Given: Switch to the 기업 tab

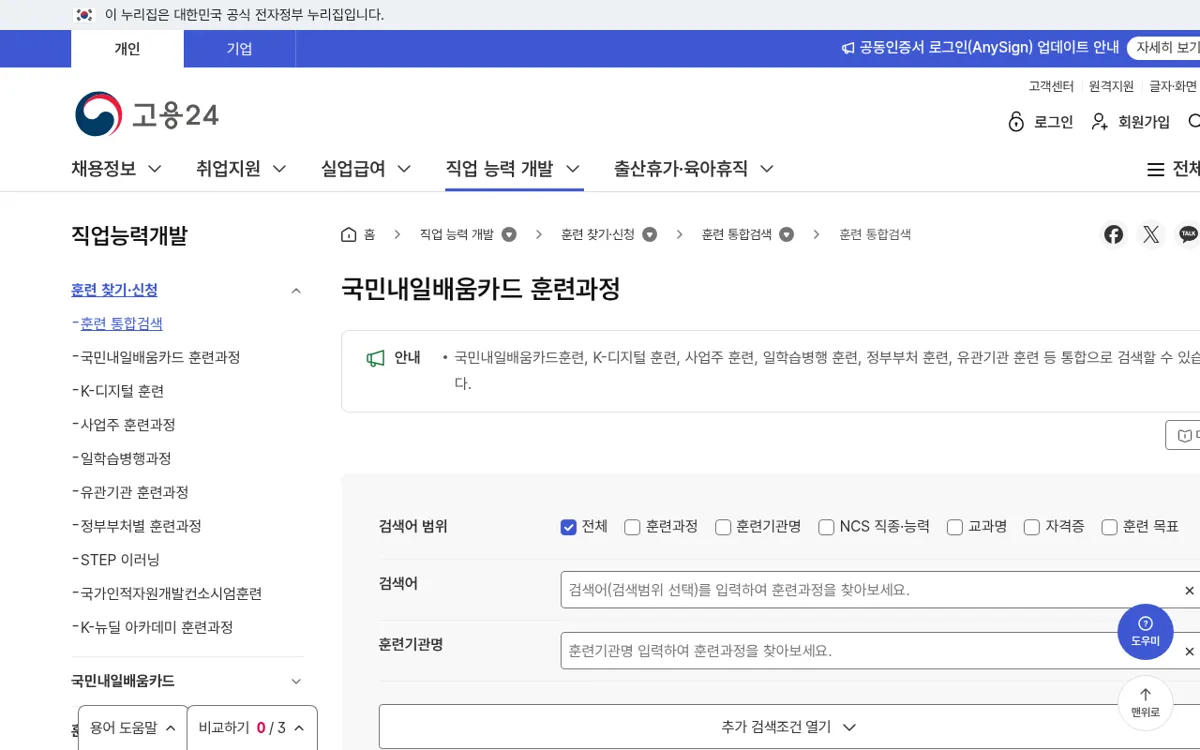Looking at the screenshot, I should [240, 49].
